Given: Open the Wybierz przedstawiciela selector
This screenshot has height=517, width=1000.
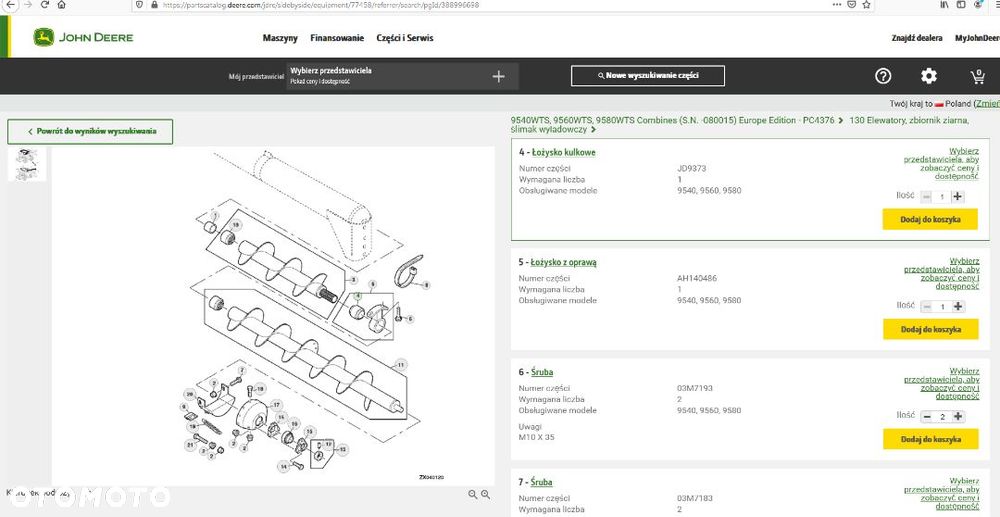Looking at the screenshot, I should (402, 76).
